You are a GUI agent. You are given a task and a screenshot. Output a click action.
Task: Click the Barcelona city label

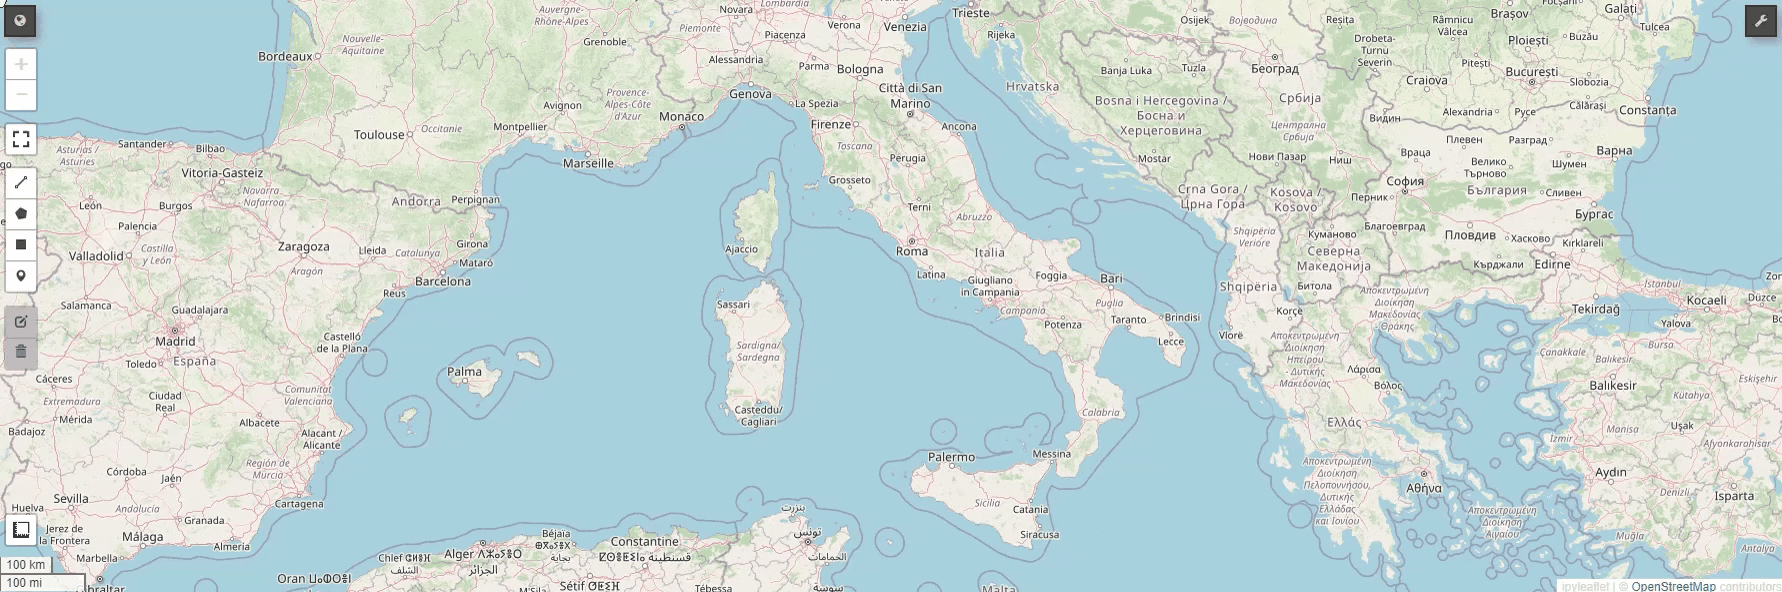pyautogui.click(x=443, y=281)
